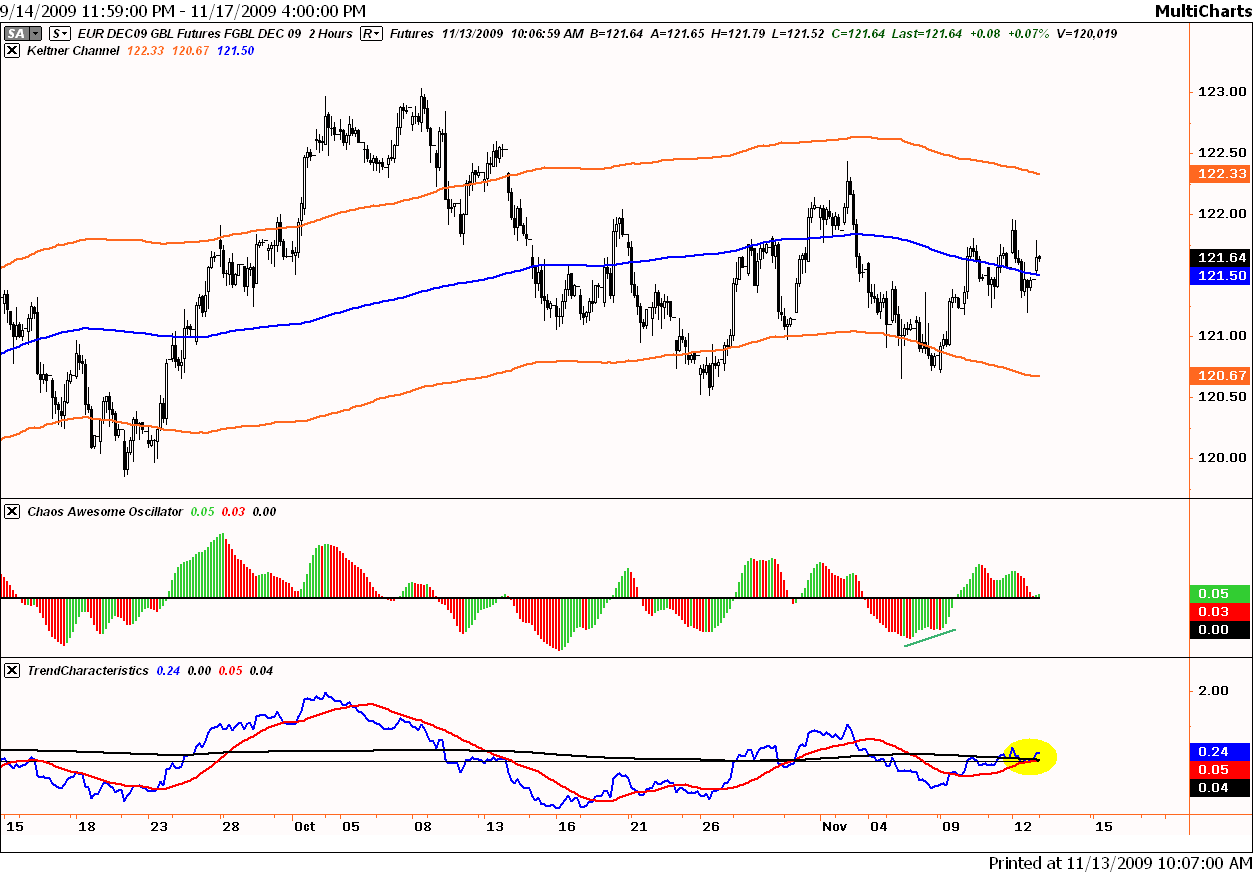1253x873 pixels.
Task: Select the orange 120.67 lower band price marker
Action: [1220, 376]
